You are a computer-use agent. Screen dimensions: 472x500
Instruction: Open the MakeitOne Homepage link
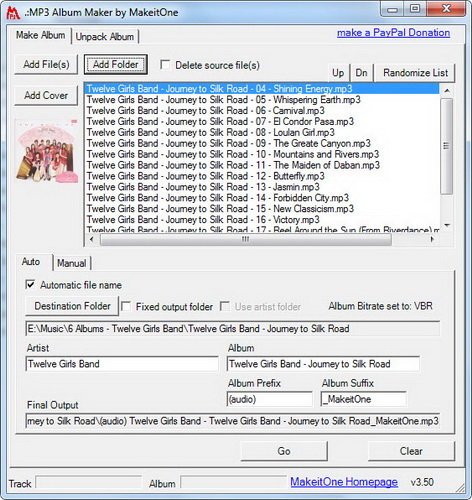click(x=344, y=482)
